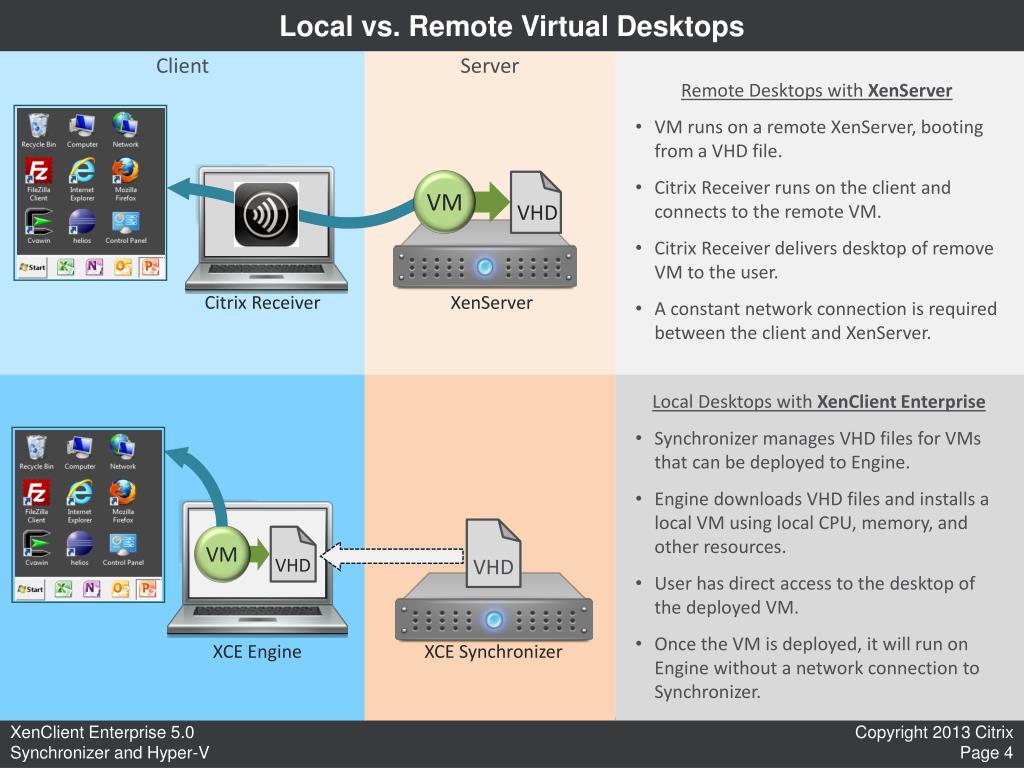1024x768 pixels.
Task: Select the VHD file above XCE Synchronizer
Action: (493, 553)
